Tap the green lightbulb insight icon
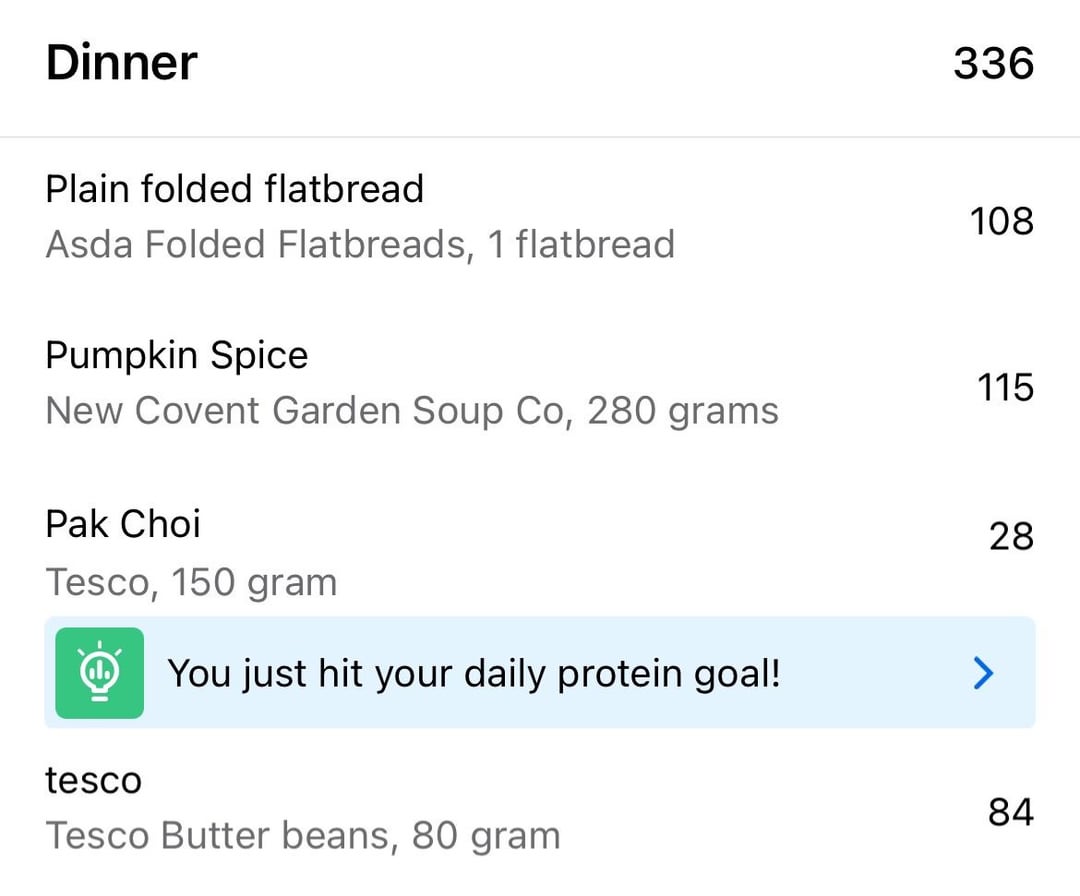 click(x=100, y=673)
